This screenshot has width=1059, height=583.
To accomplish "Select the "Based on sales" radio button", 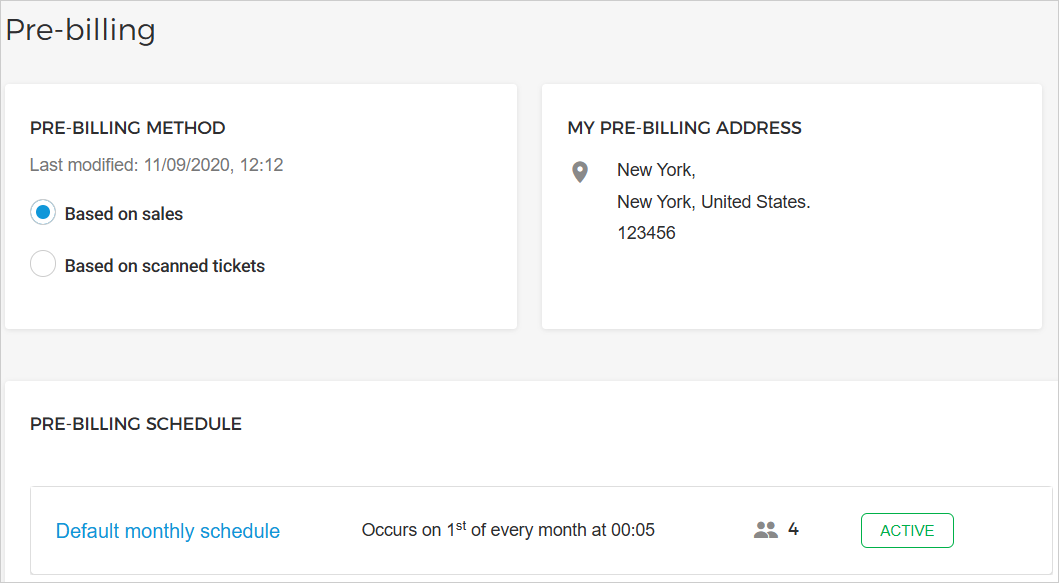I will tap(43, 213).
